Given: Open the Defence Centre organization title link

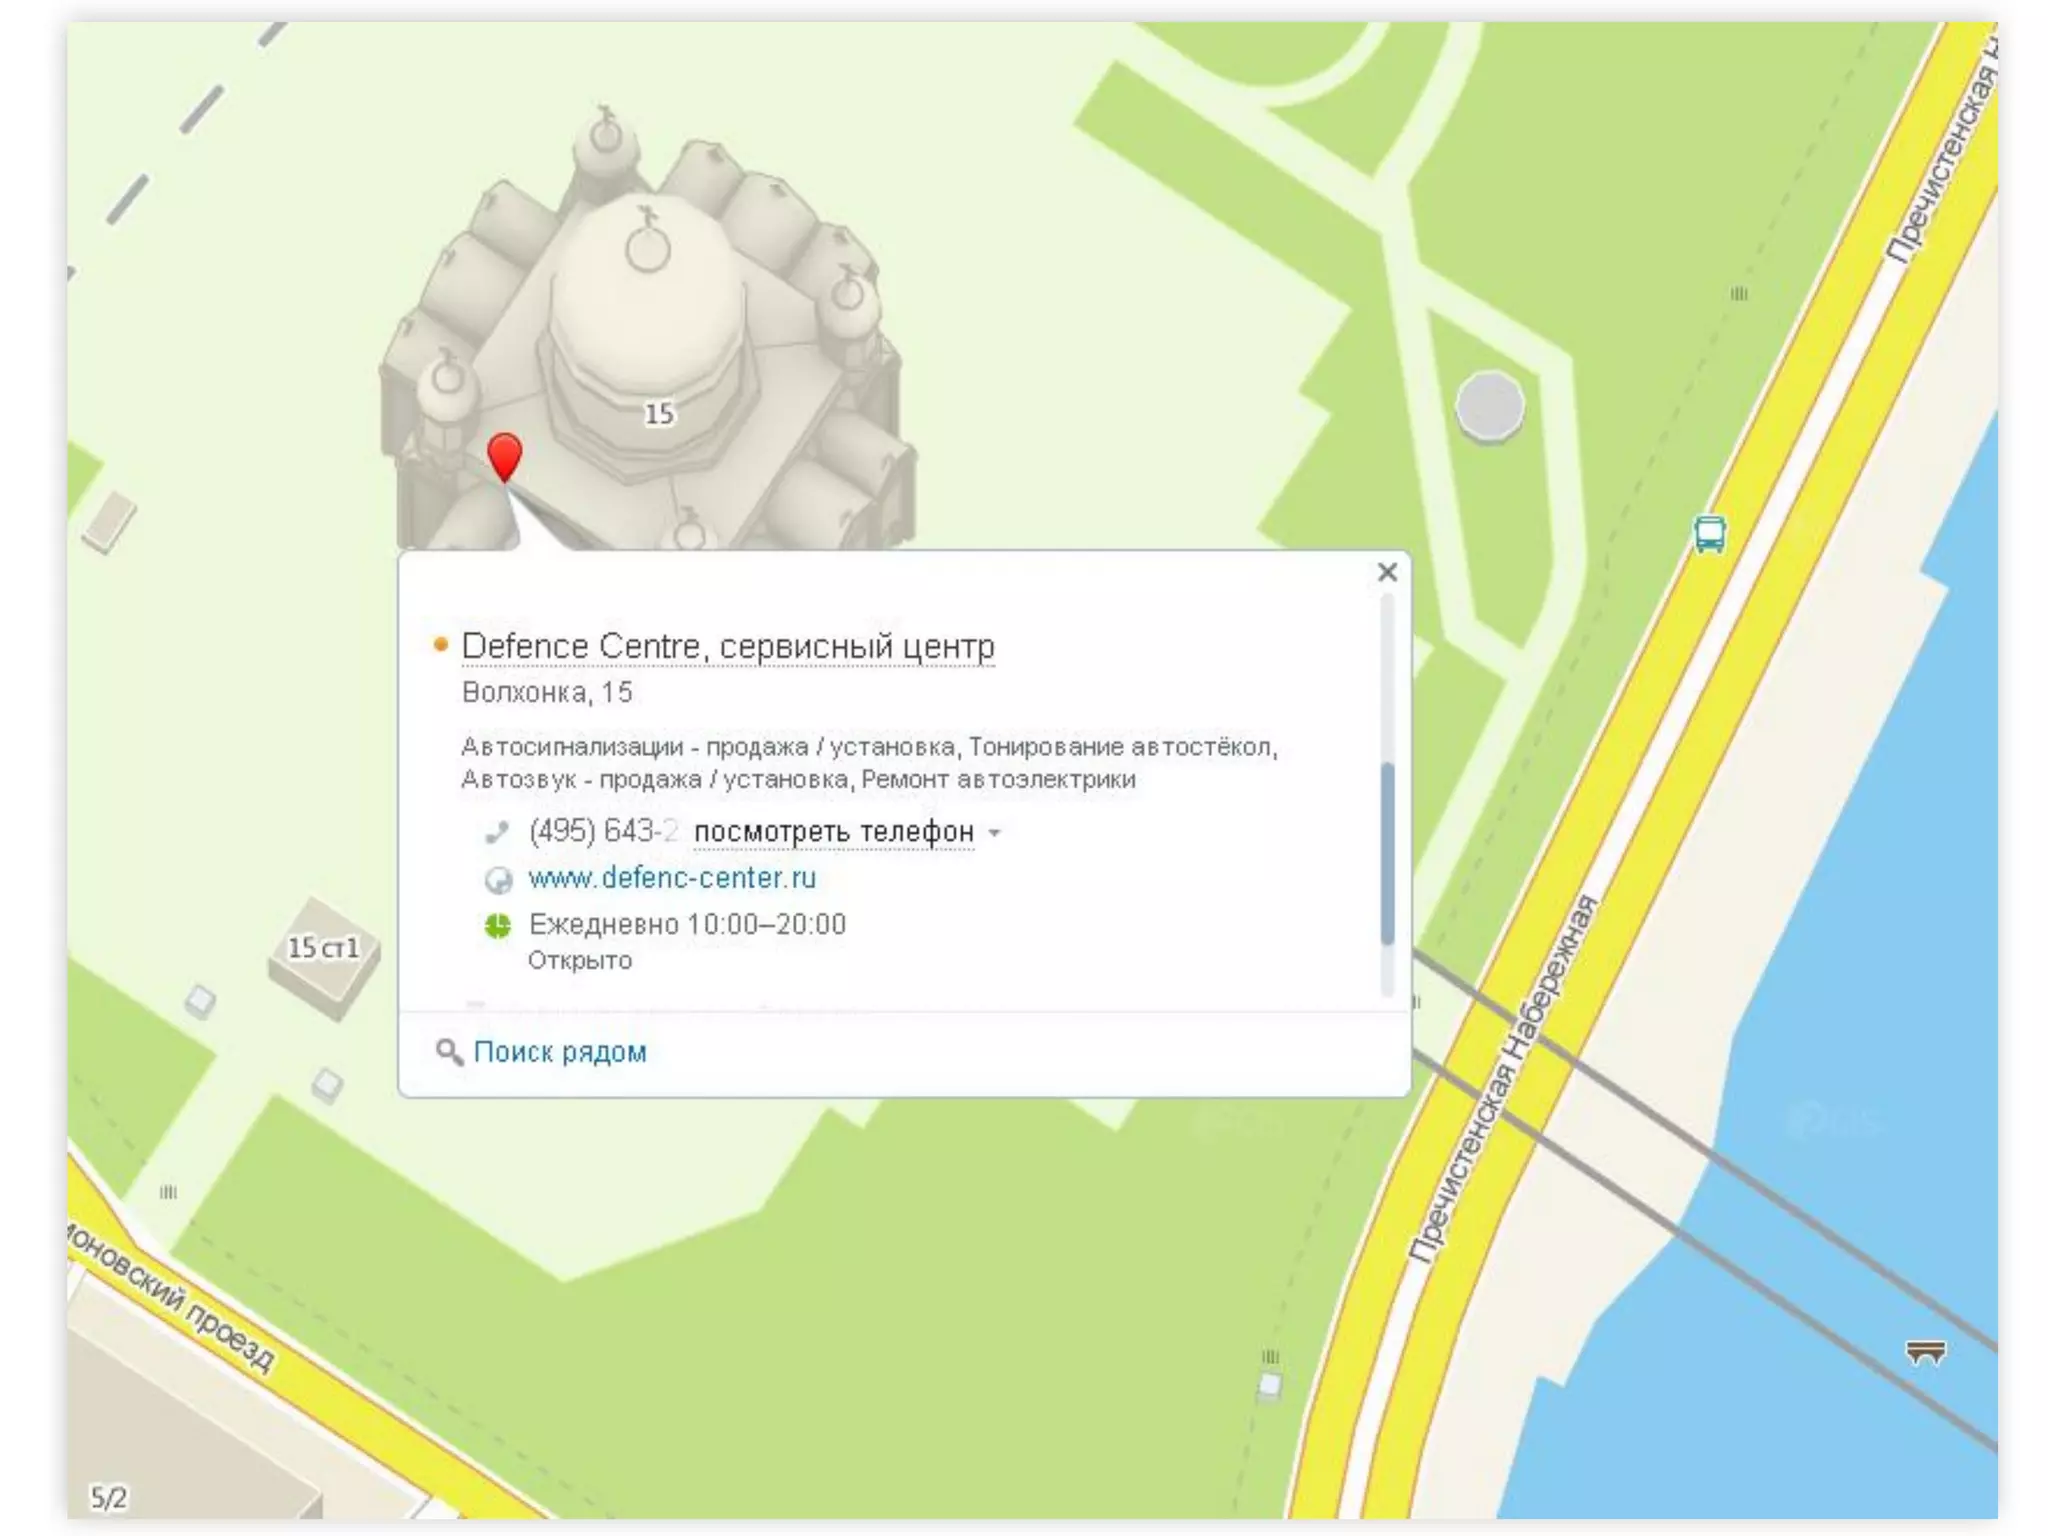Looking at the screenshot, I should click(728, 647).
